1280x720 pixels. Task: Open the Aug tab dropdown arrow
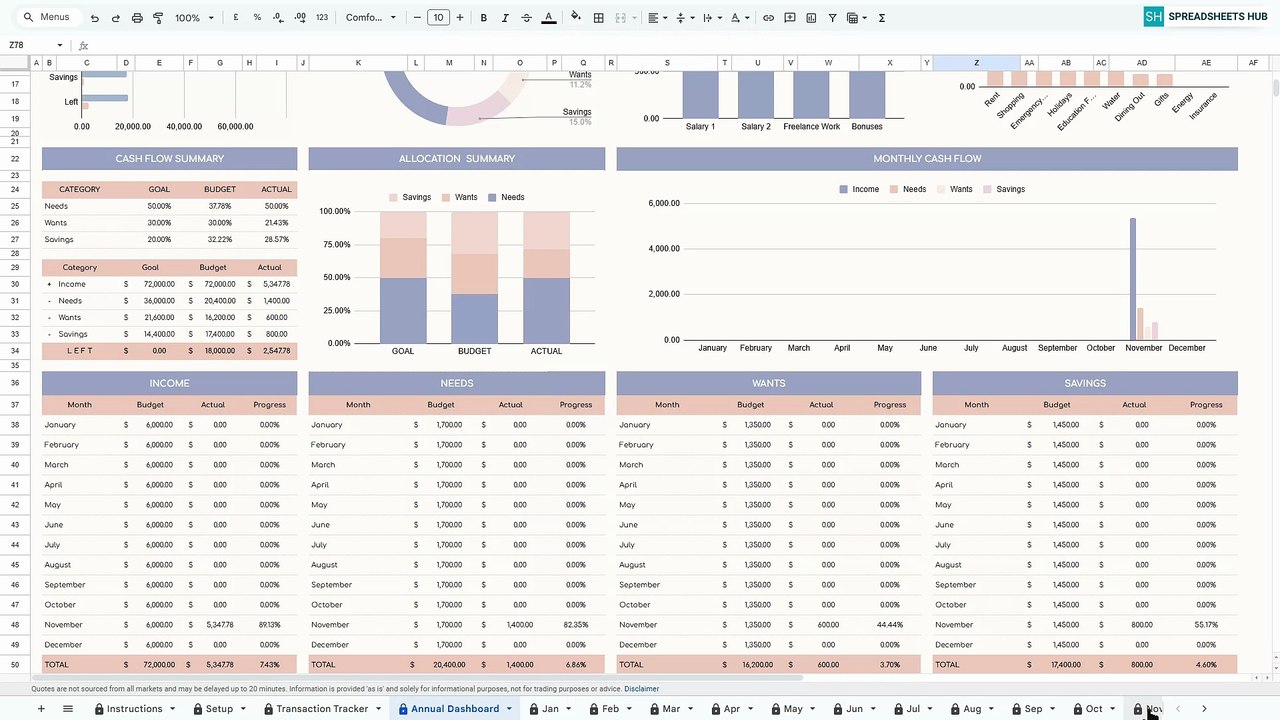coord(991,709)
